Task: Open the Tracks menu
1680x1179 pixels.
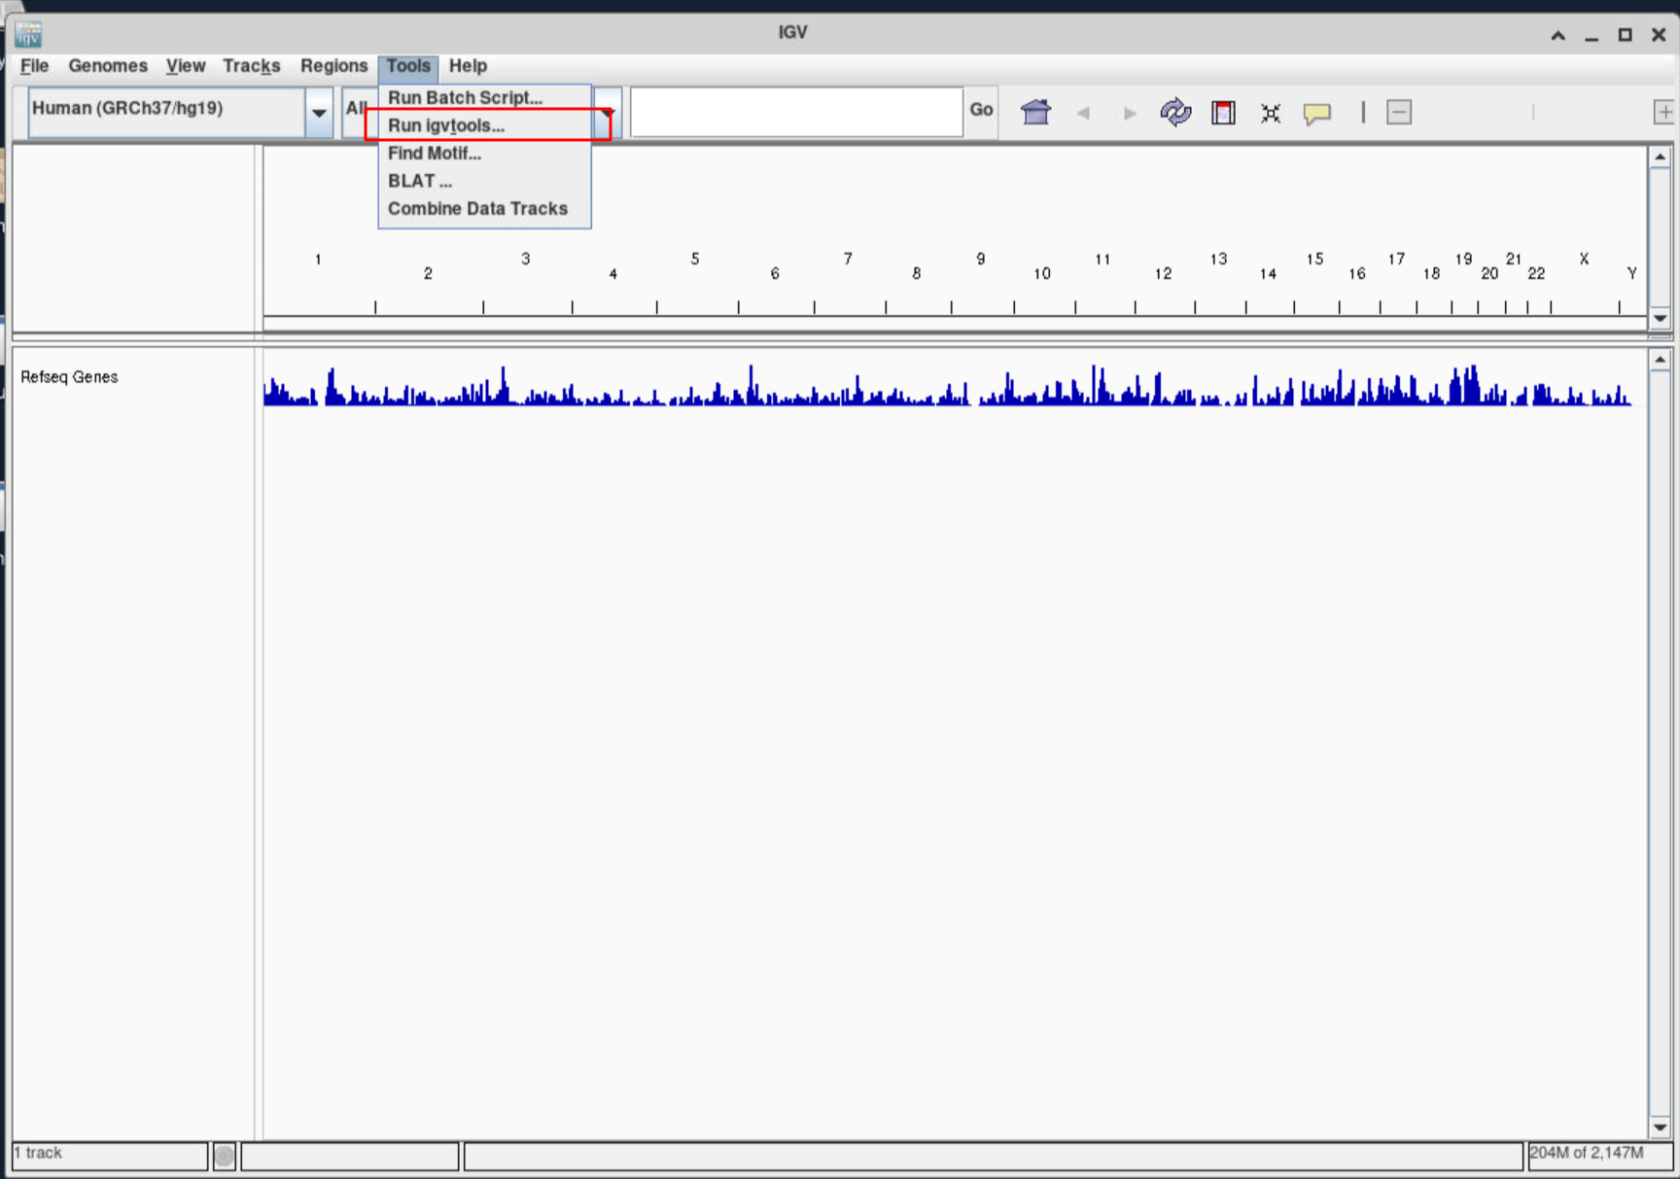Action: click(x=251, y=66)
